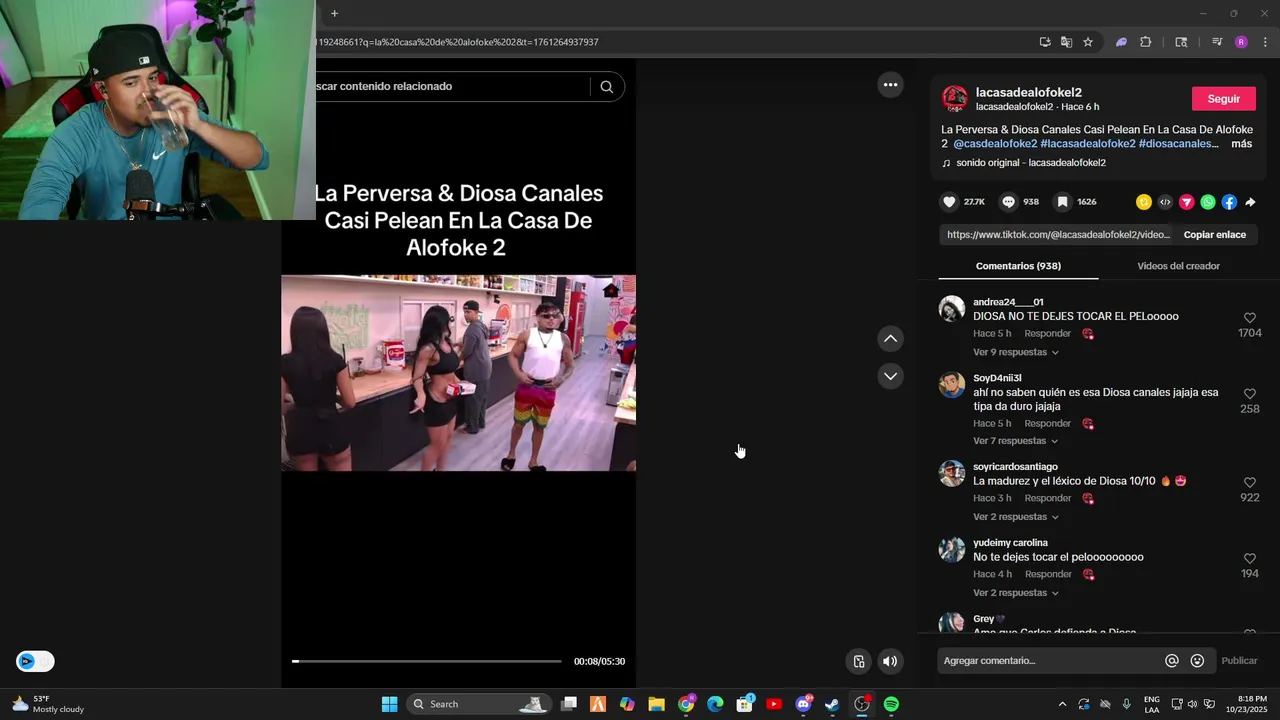Open a new browser tab with plus
The image size is (1280, 720).
pos(334,13)
